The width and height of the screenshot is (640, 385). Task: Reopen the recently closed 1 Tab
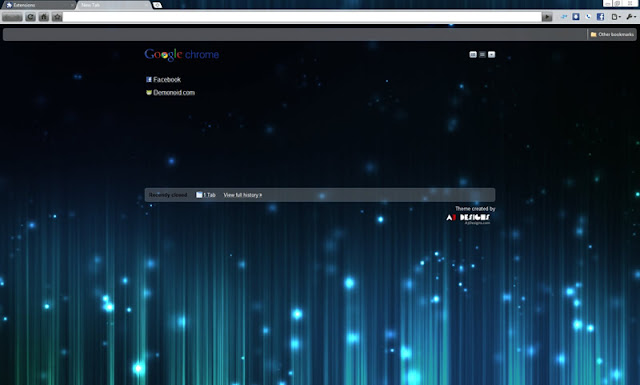[206, 195]
